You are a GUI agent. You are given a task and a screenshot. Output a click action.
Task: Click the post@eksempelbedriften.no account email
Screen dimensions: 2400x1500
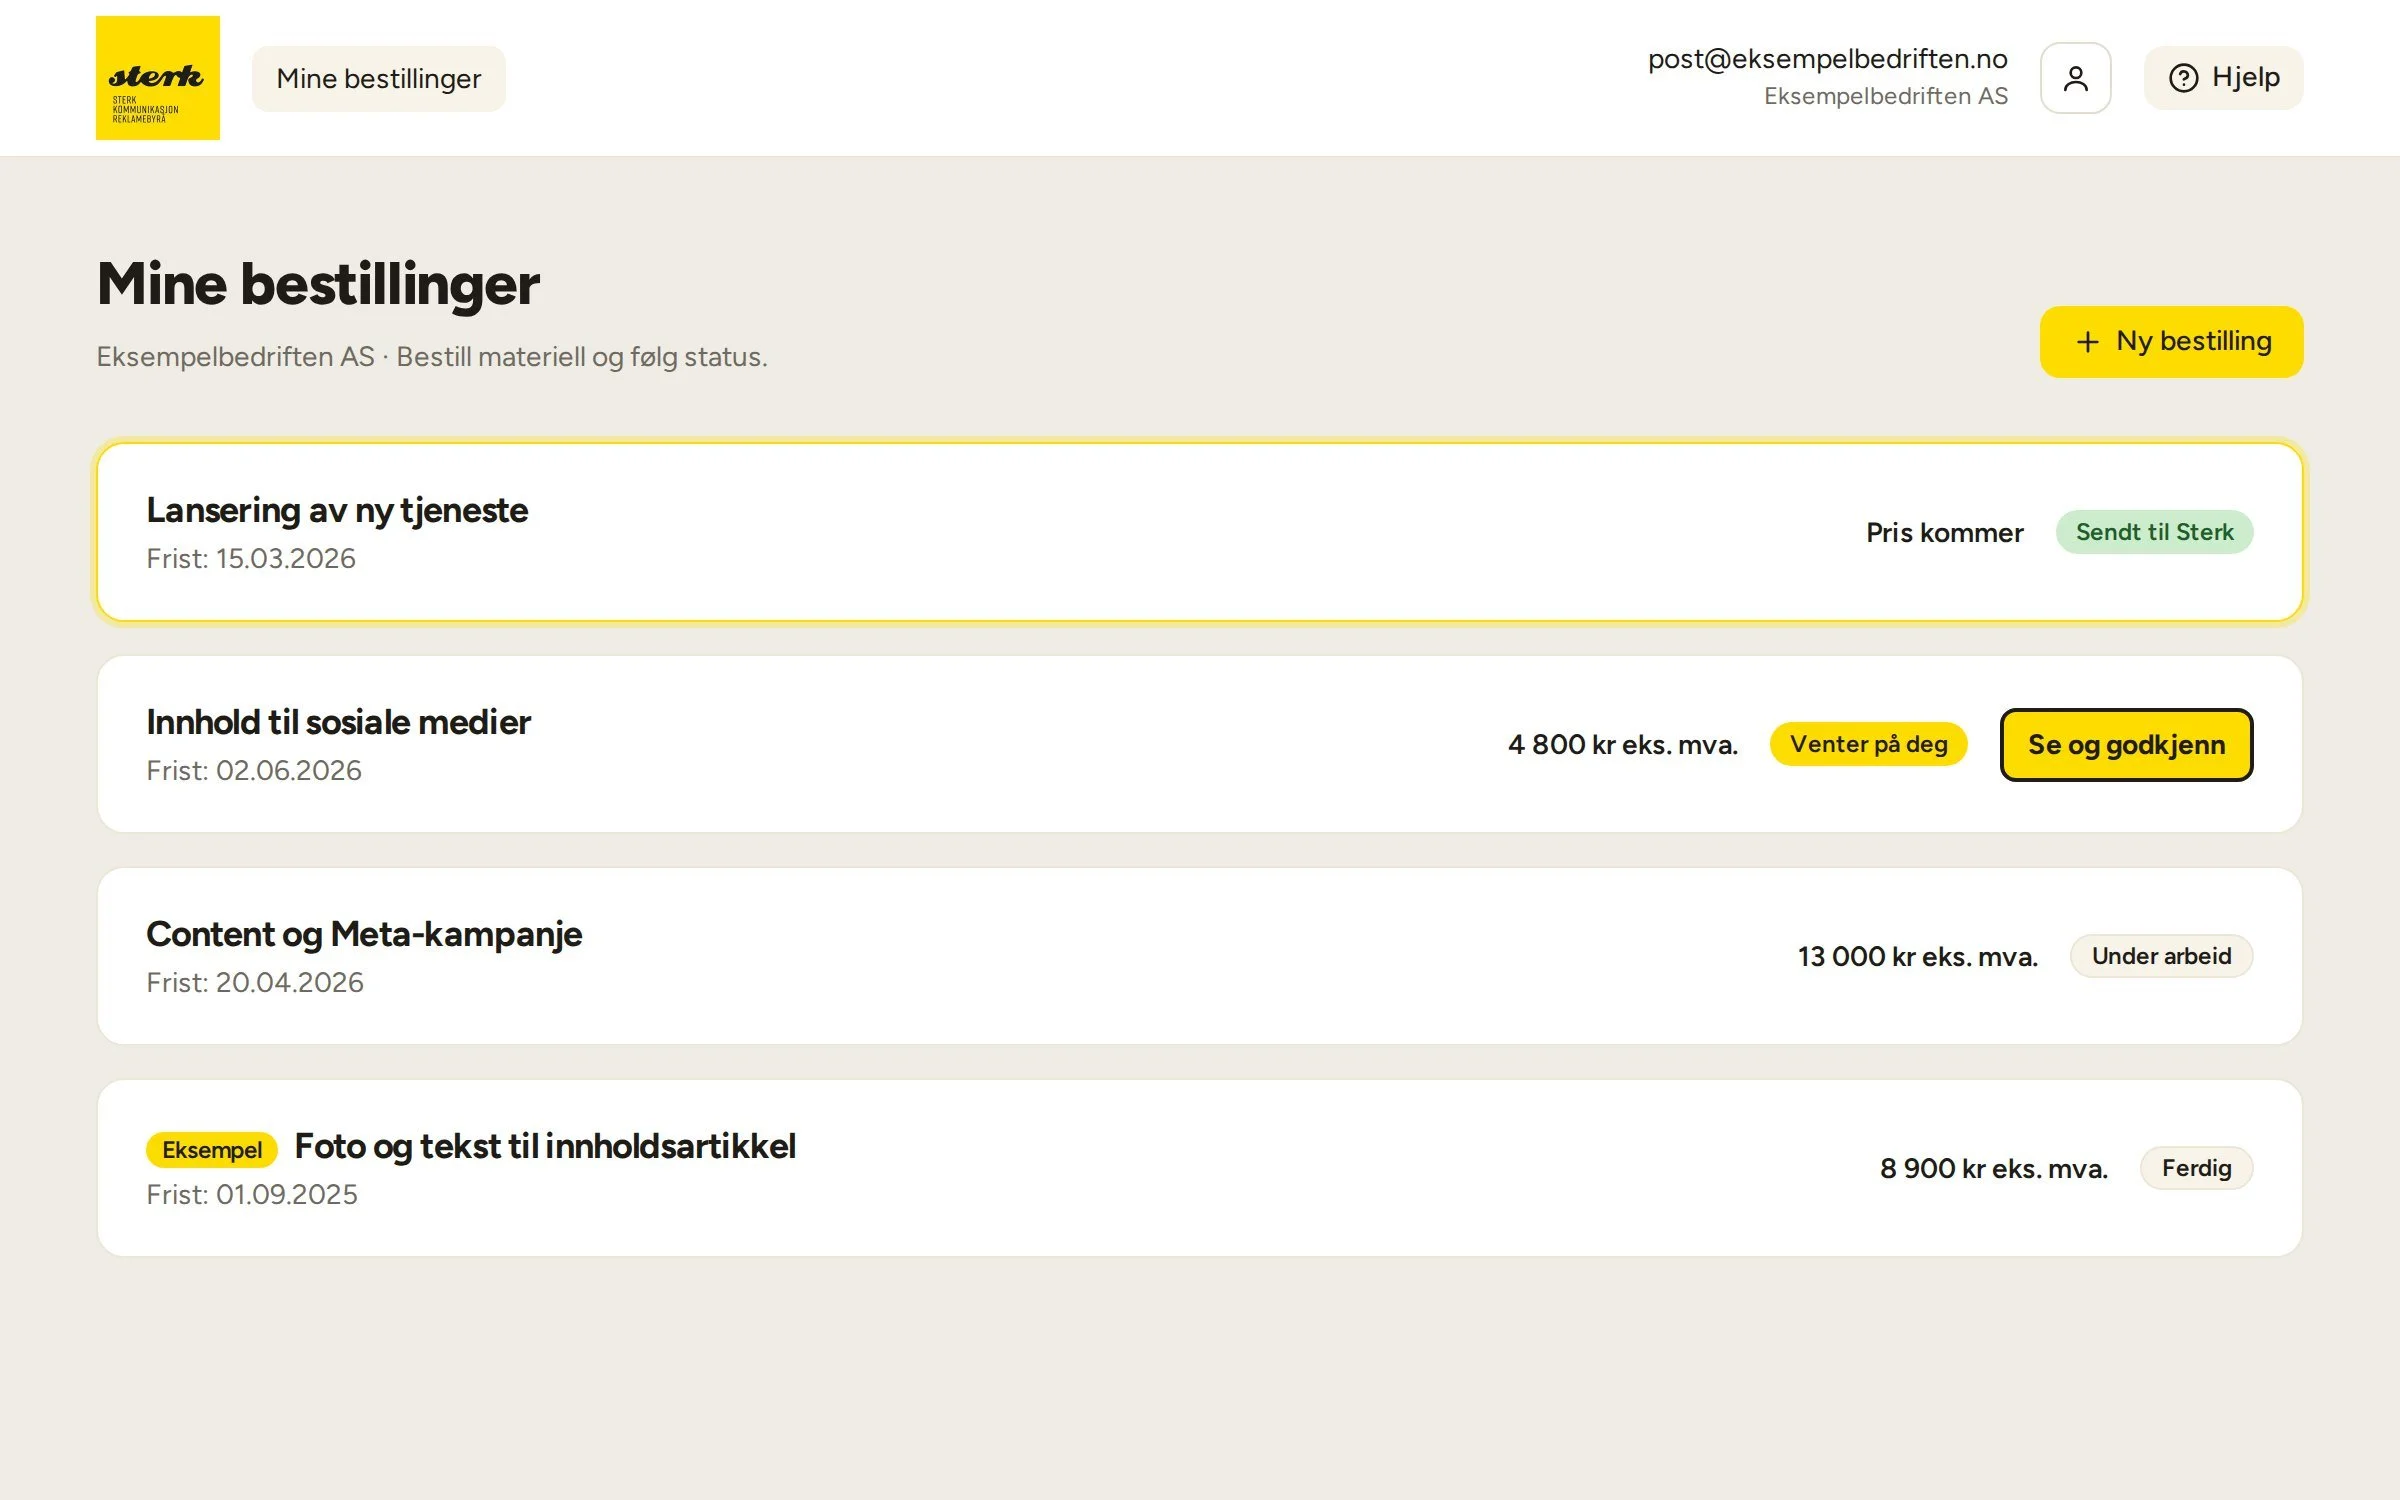[1827, 59]
